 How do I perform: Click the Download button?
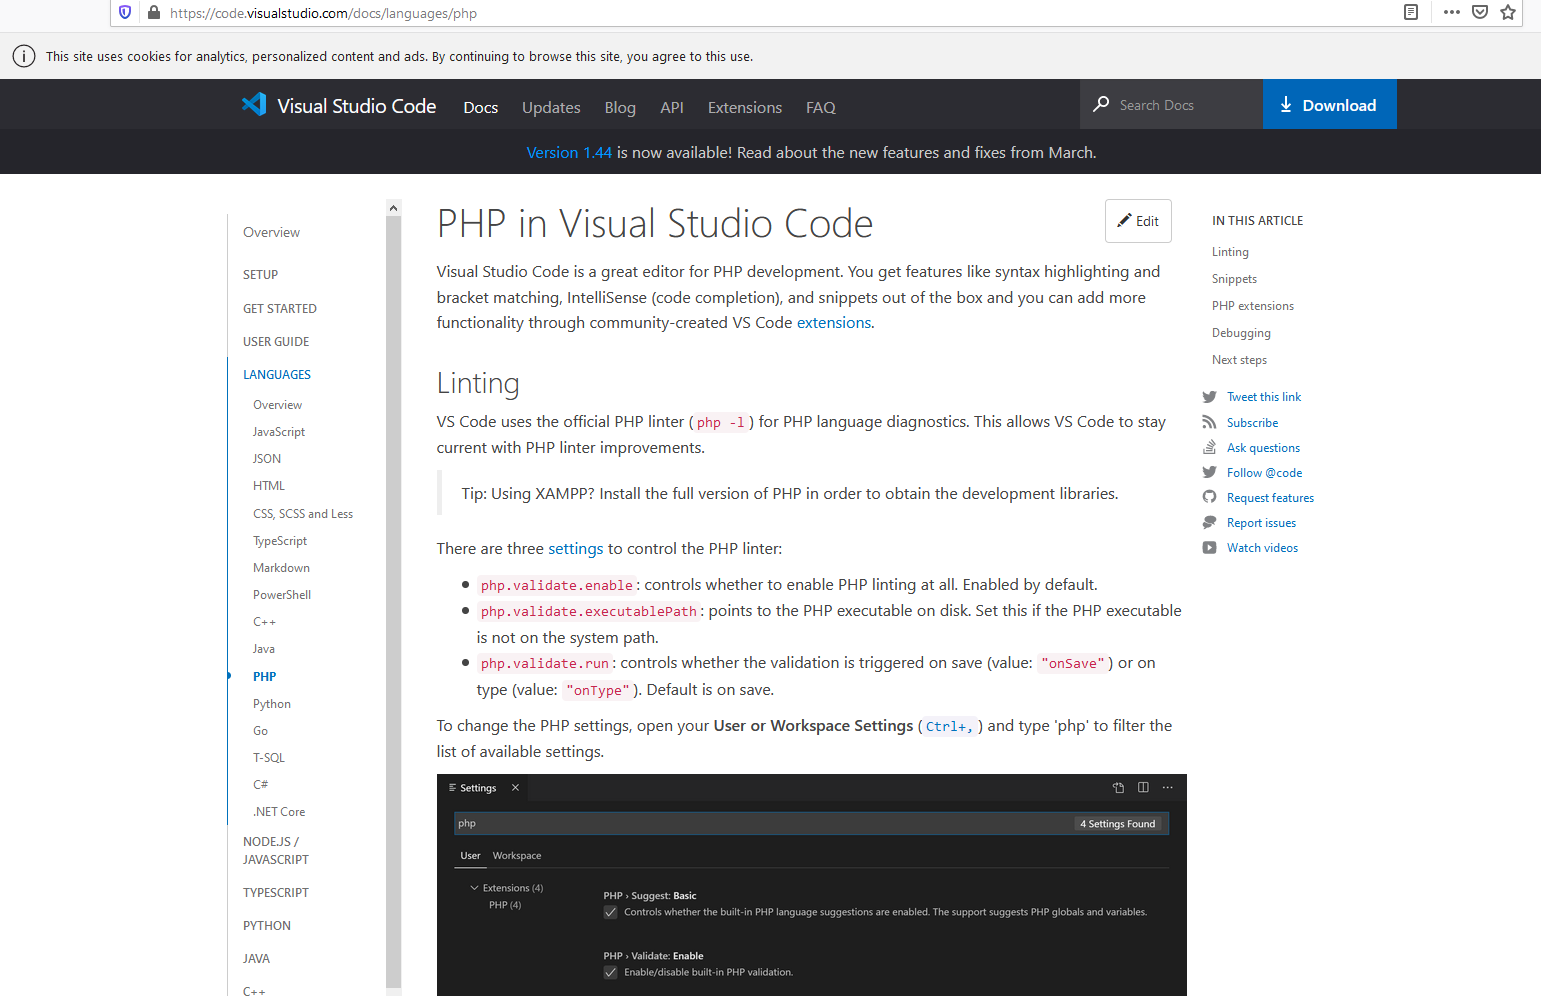(1330, 104)
